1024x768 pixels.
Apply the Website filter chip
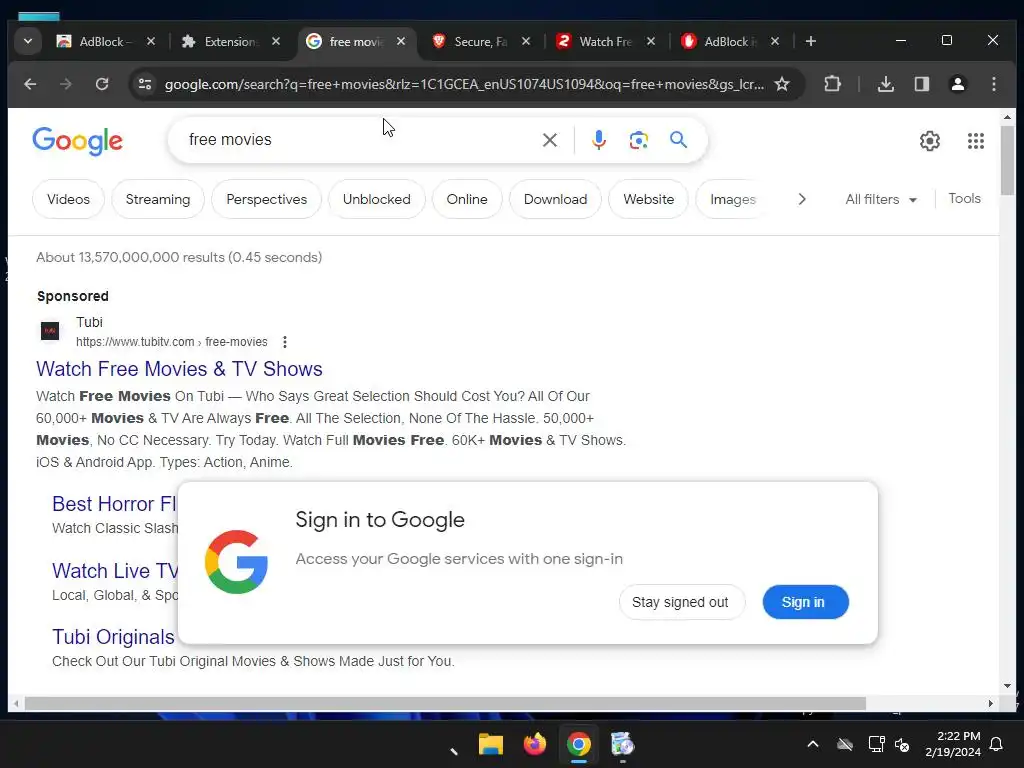coord(648,199)
